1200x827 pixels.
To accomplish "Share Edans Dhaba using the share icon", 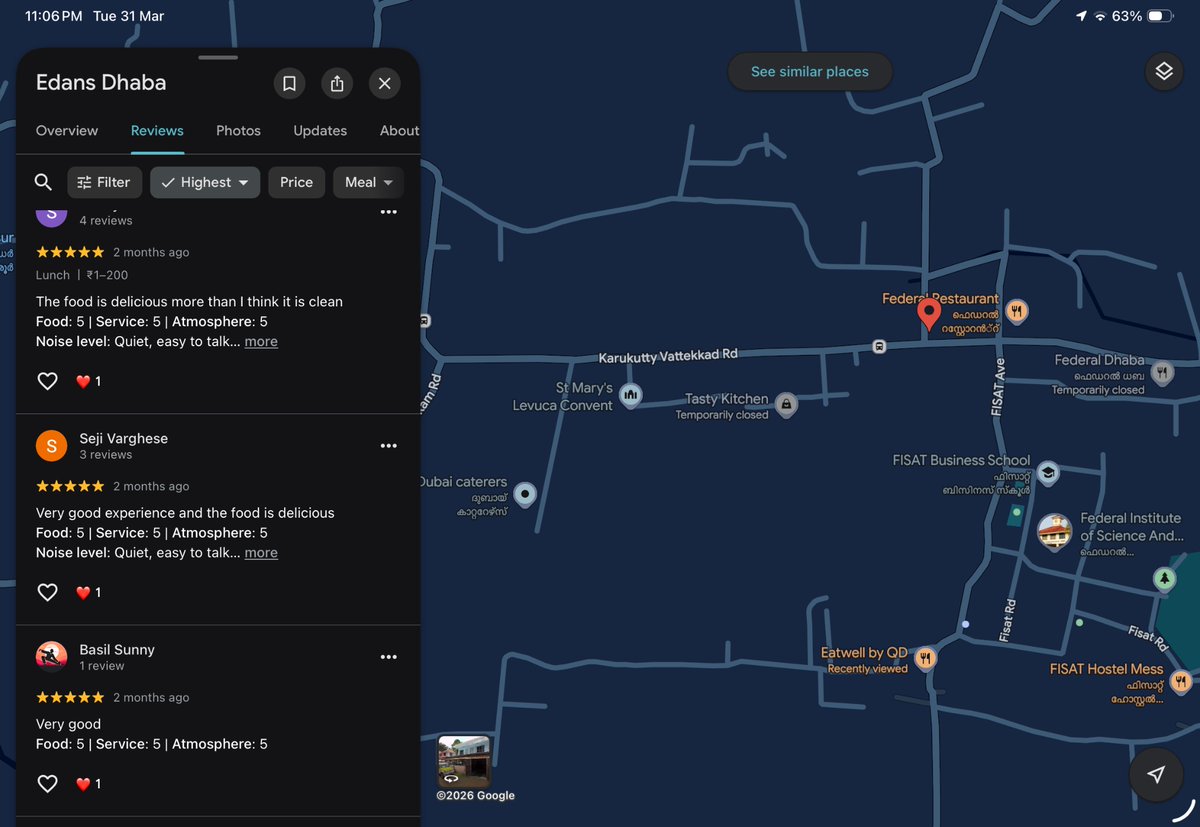I will click(337, 83).
